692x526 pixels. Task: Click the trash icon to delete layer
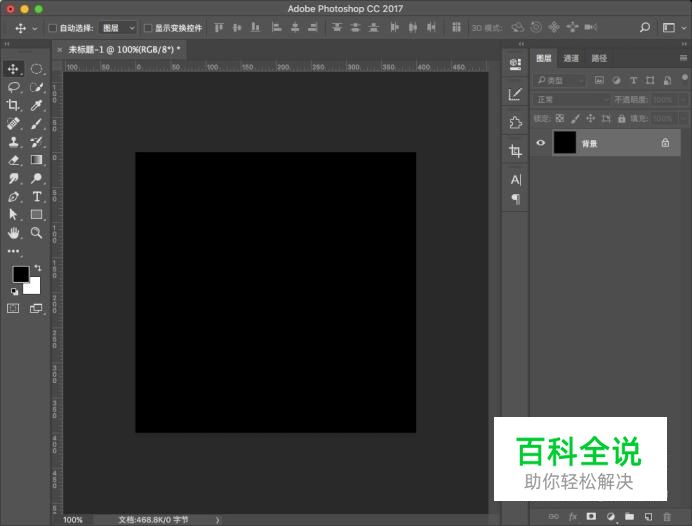coord(667,516)
